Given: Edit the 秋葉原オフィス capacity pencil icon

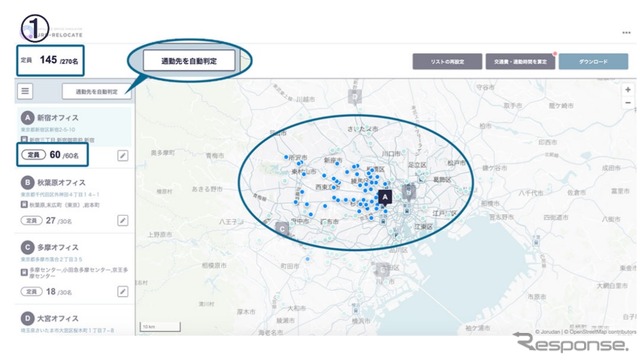Looking at the screenshot, I should click(x=123, y=220).
